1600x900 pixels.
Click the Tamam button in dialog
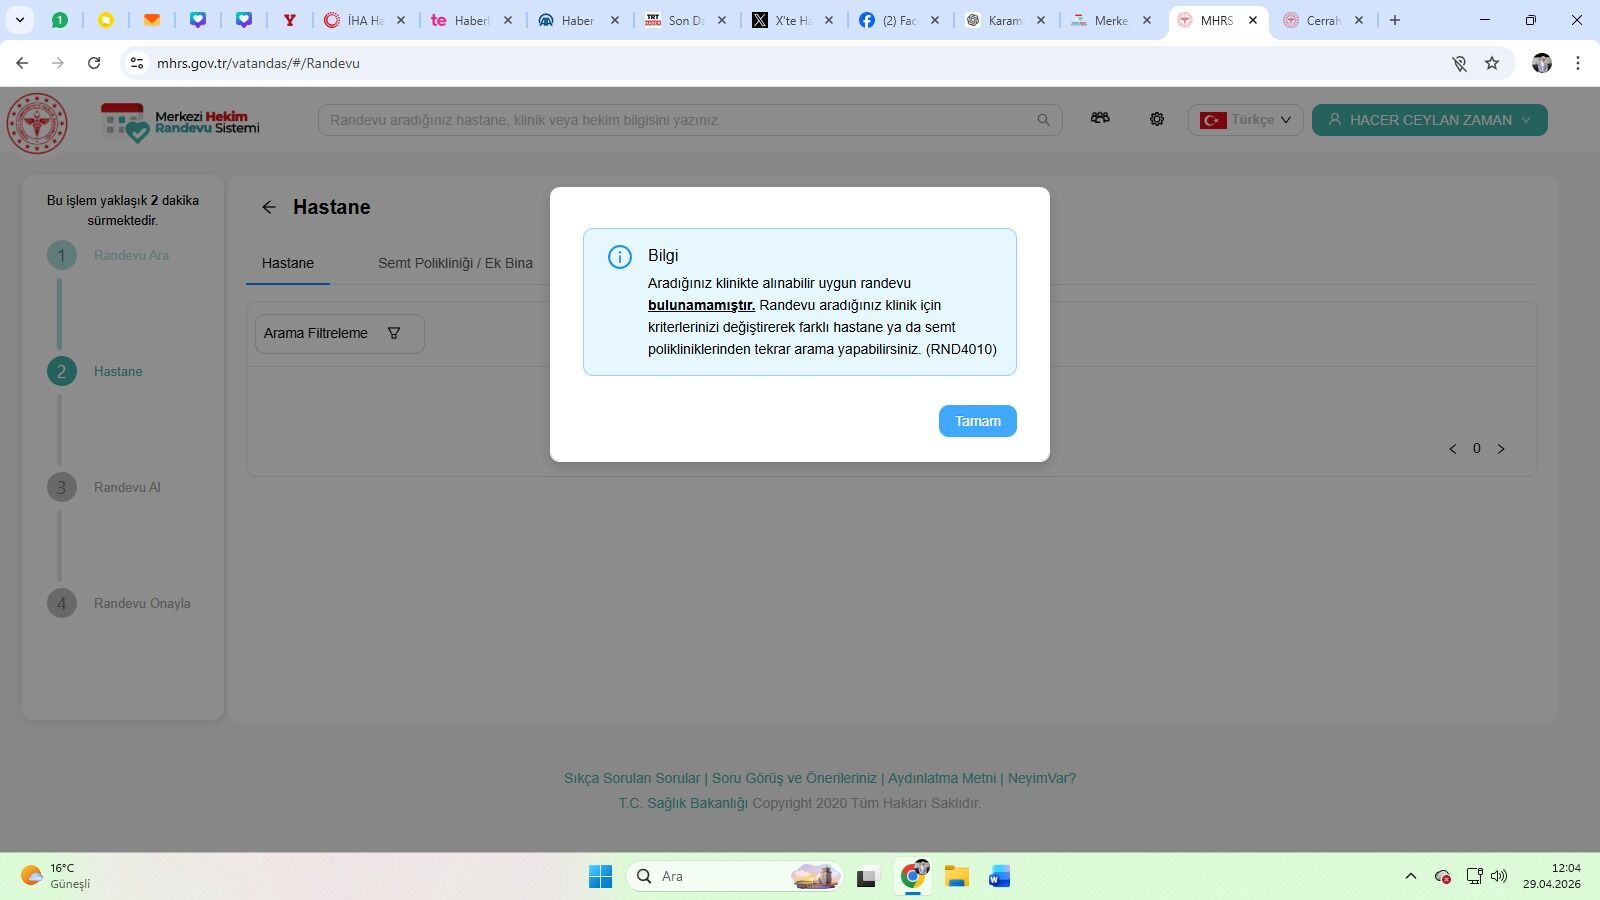pyautogui.click(x=977, y=421)
